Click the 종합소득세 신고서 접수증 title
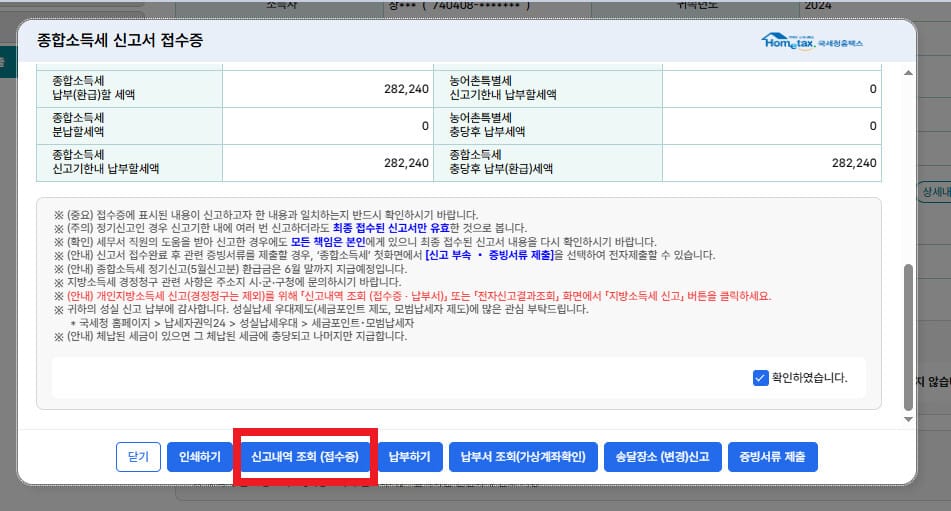 pyautogui.click(x=119, y=40)
